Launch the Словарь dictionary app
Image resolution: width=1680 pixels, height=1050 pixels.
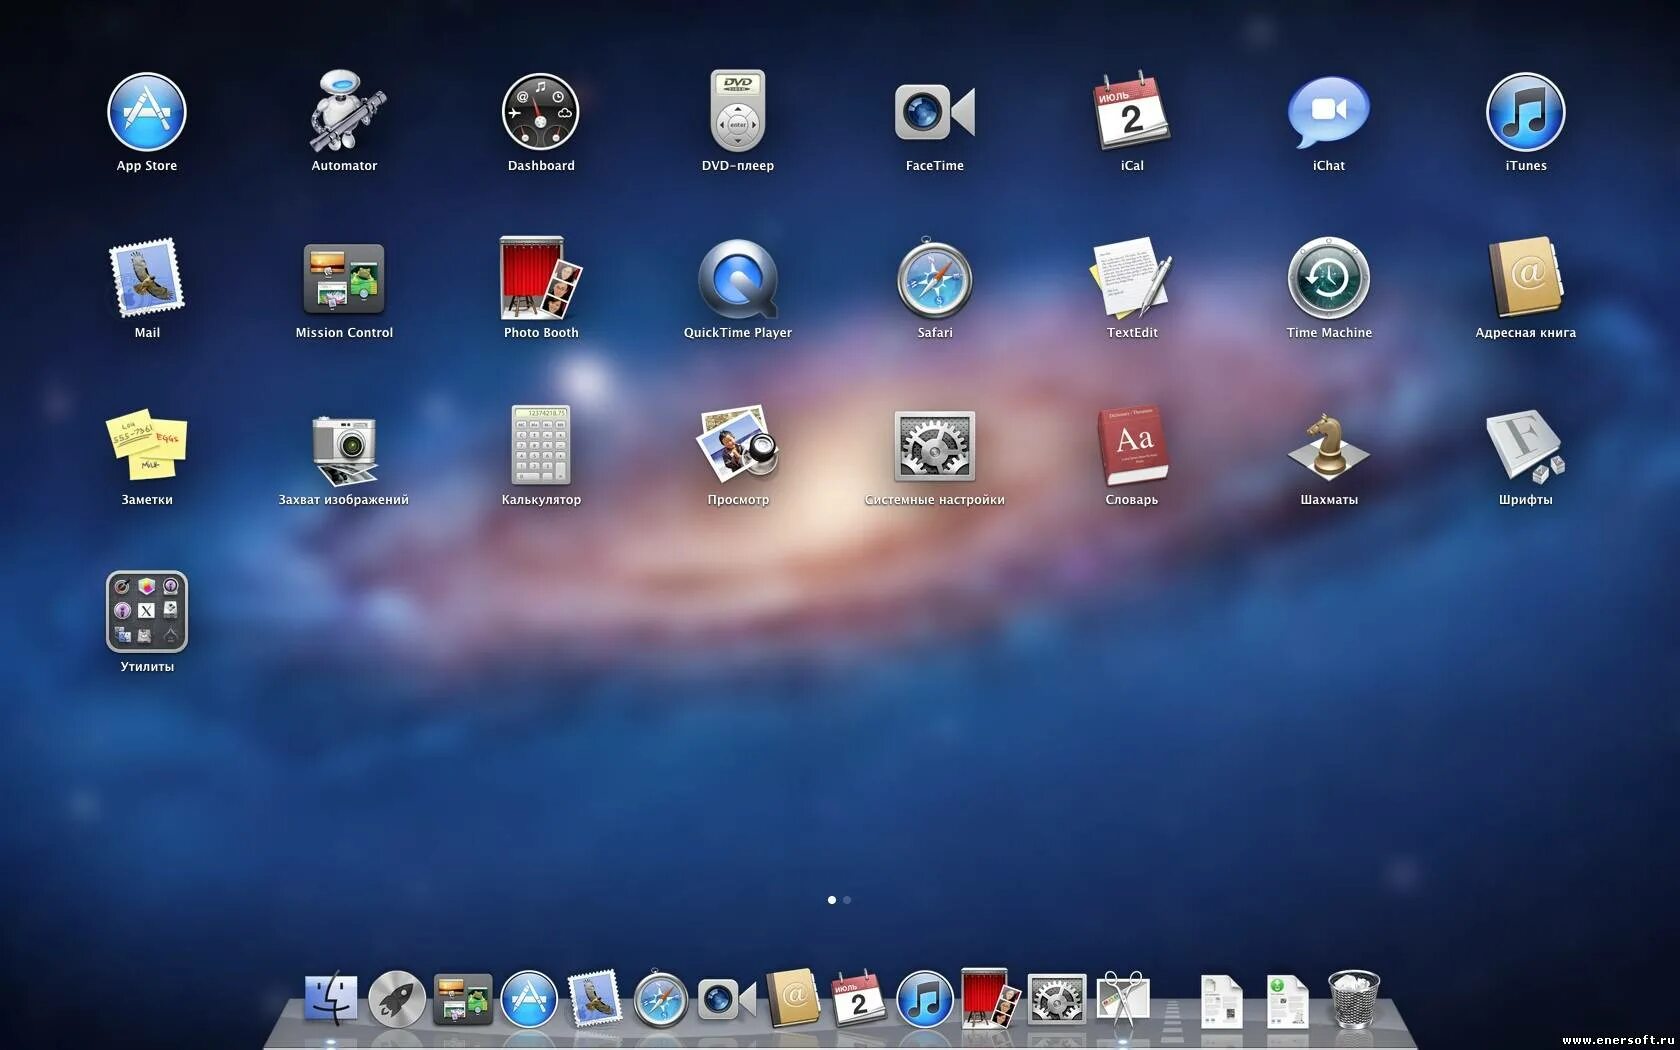(x=1132, y=446)
